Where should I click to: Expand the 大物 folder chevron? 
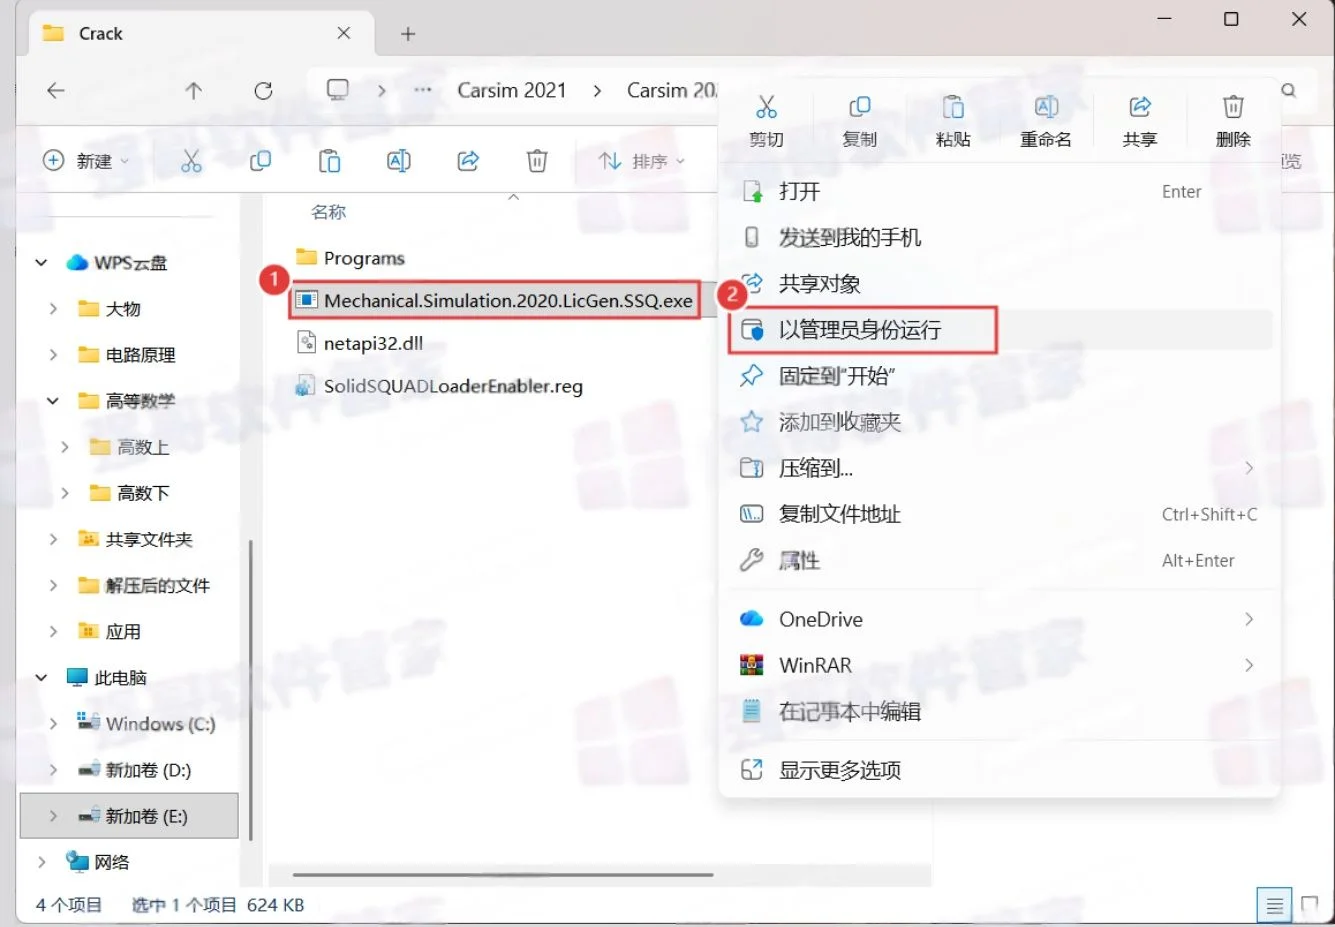(x=53, y=309)
